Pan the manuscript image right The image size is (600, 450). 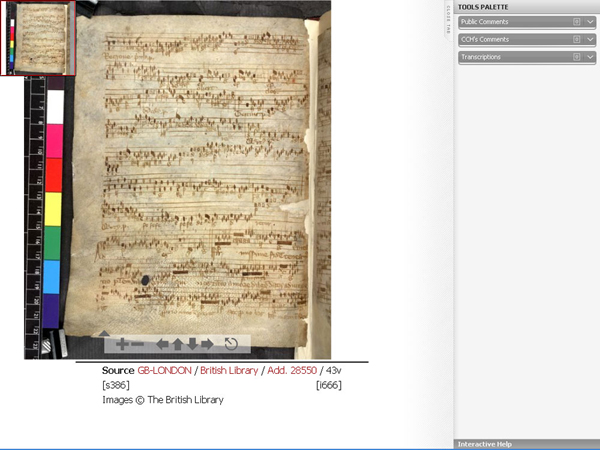207,344
